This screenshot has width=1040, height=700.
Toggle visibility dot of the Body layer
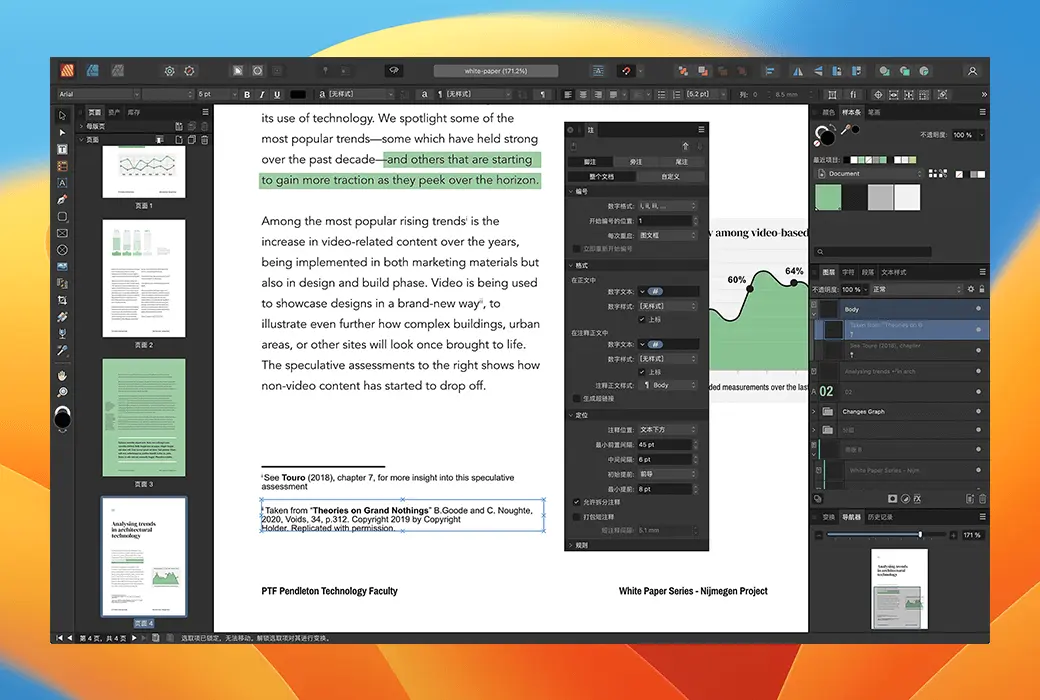coord(978,309)
